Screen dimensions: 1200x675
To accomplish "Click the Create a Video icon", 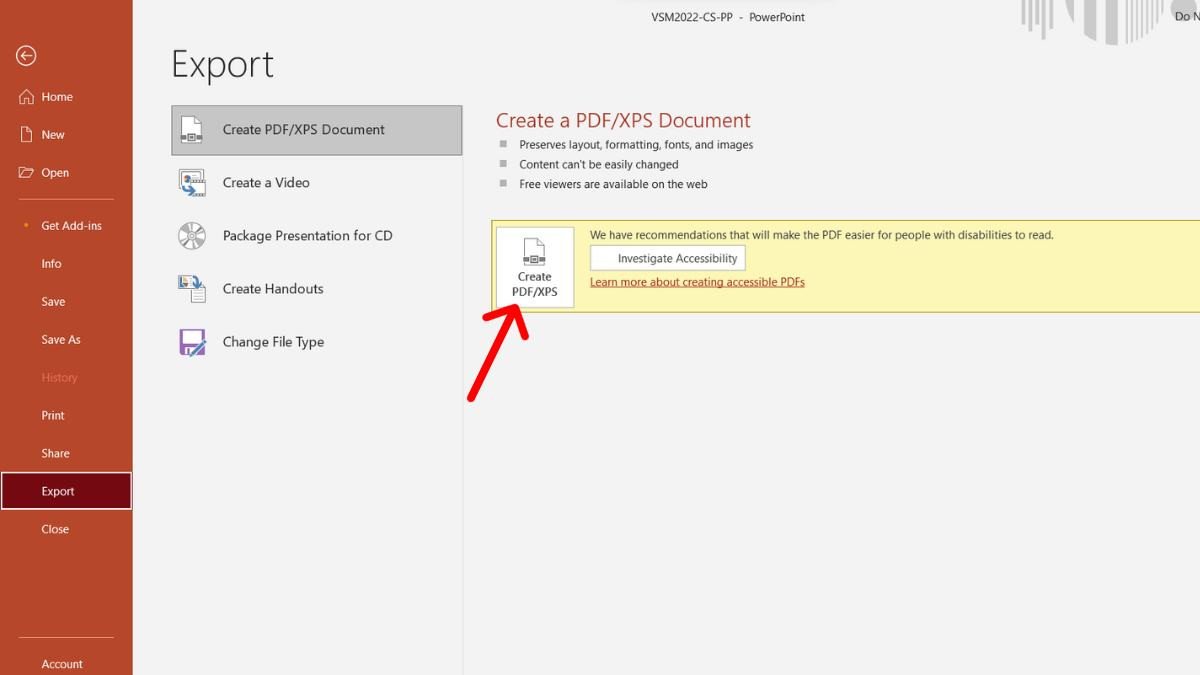I will tap(190, 182).
